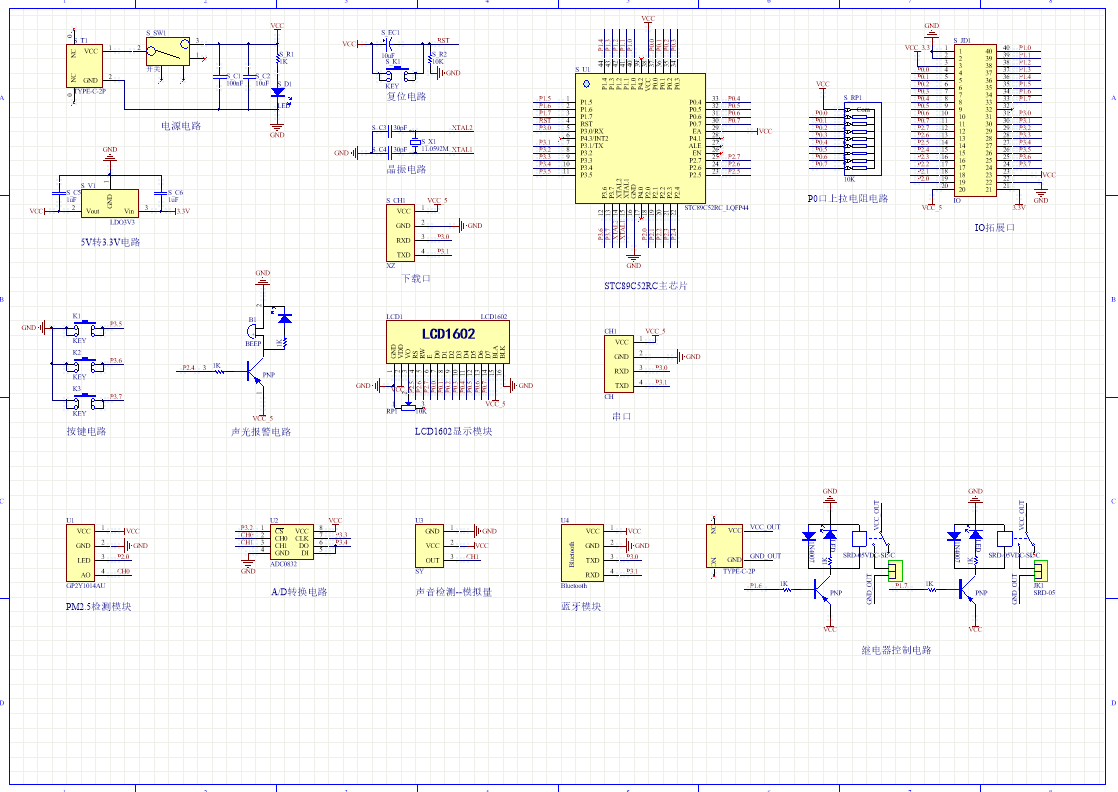Screen dimensions: 1118x792
Task: Click the S_JD1 40-pin IO header
Action: point(975,119)
